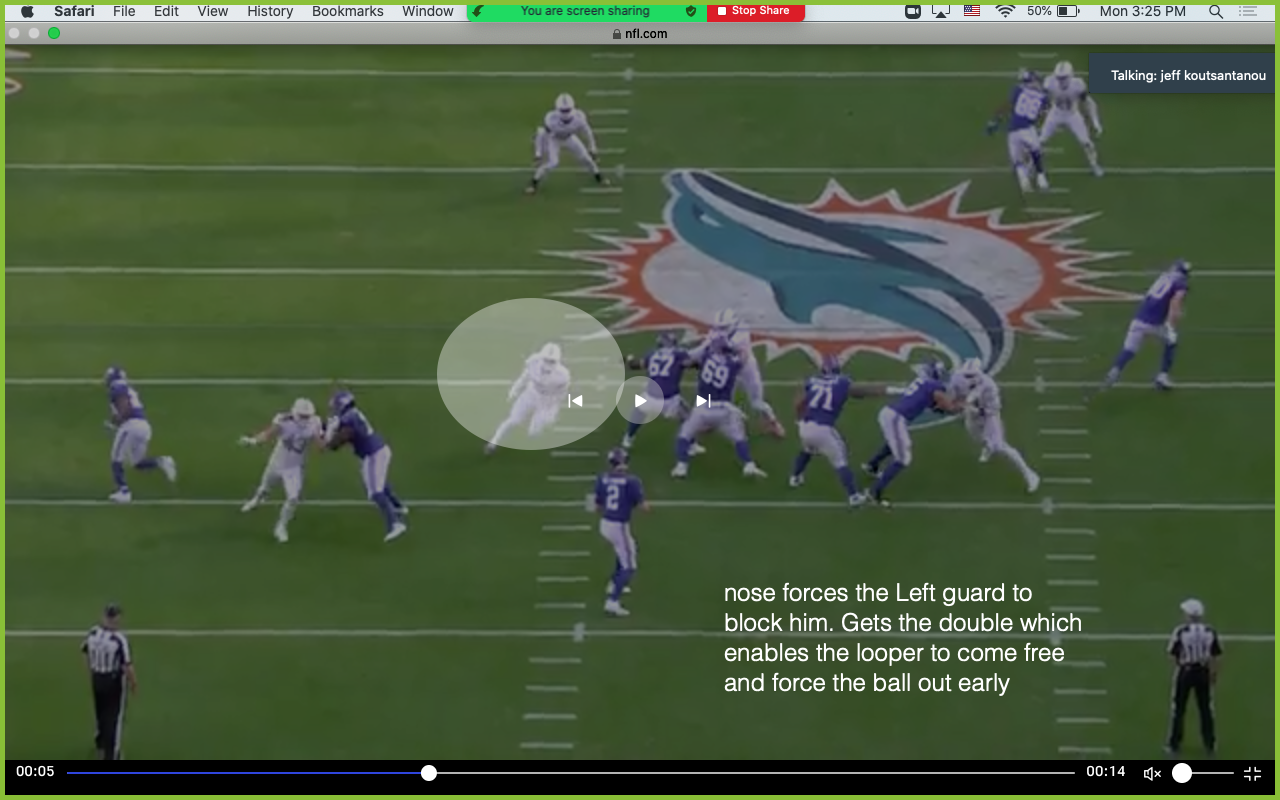Click the battery 50% indicator
This screenshot has height=800, width=1280.
click(x=1054, y=11)
